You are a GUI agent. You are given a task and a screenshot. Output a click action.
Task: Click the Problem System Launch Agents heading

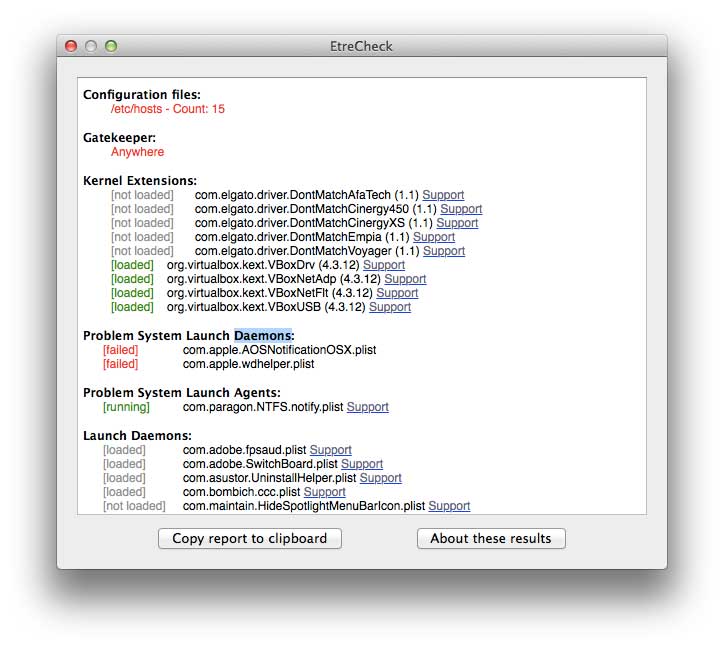pos(182,393)
